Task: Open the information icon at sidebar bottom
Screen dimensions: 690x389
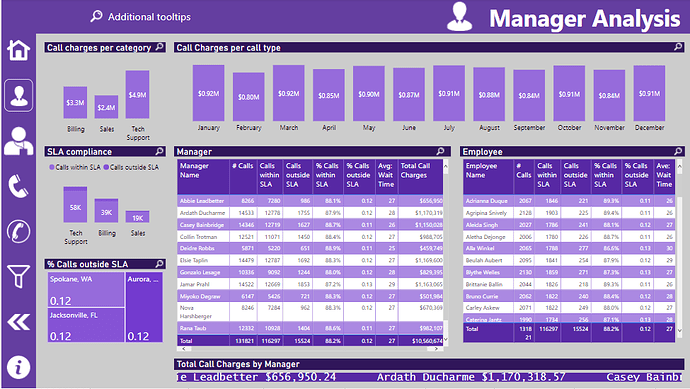Action: 18,367
